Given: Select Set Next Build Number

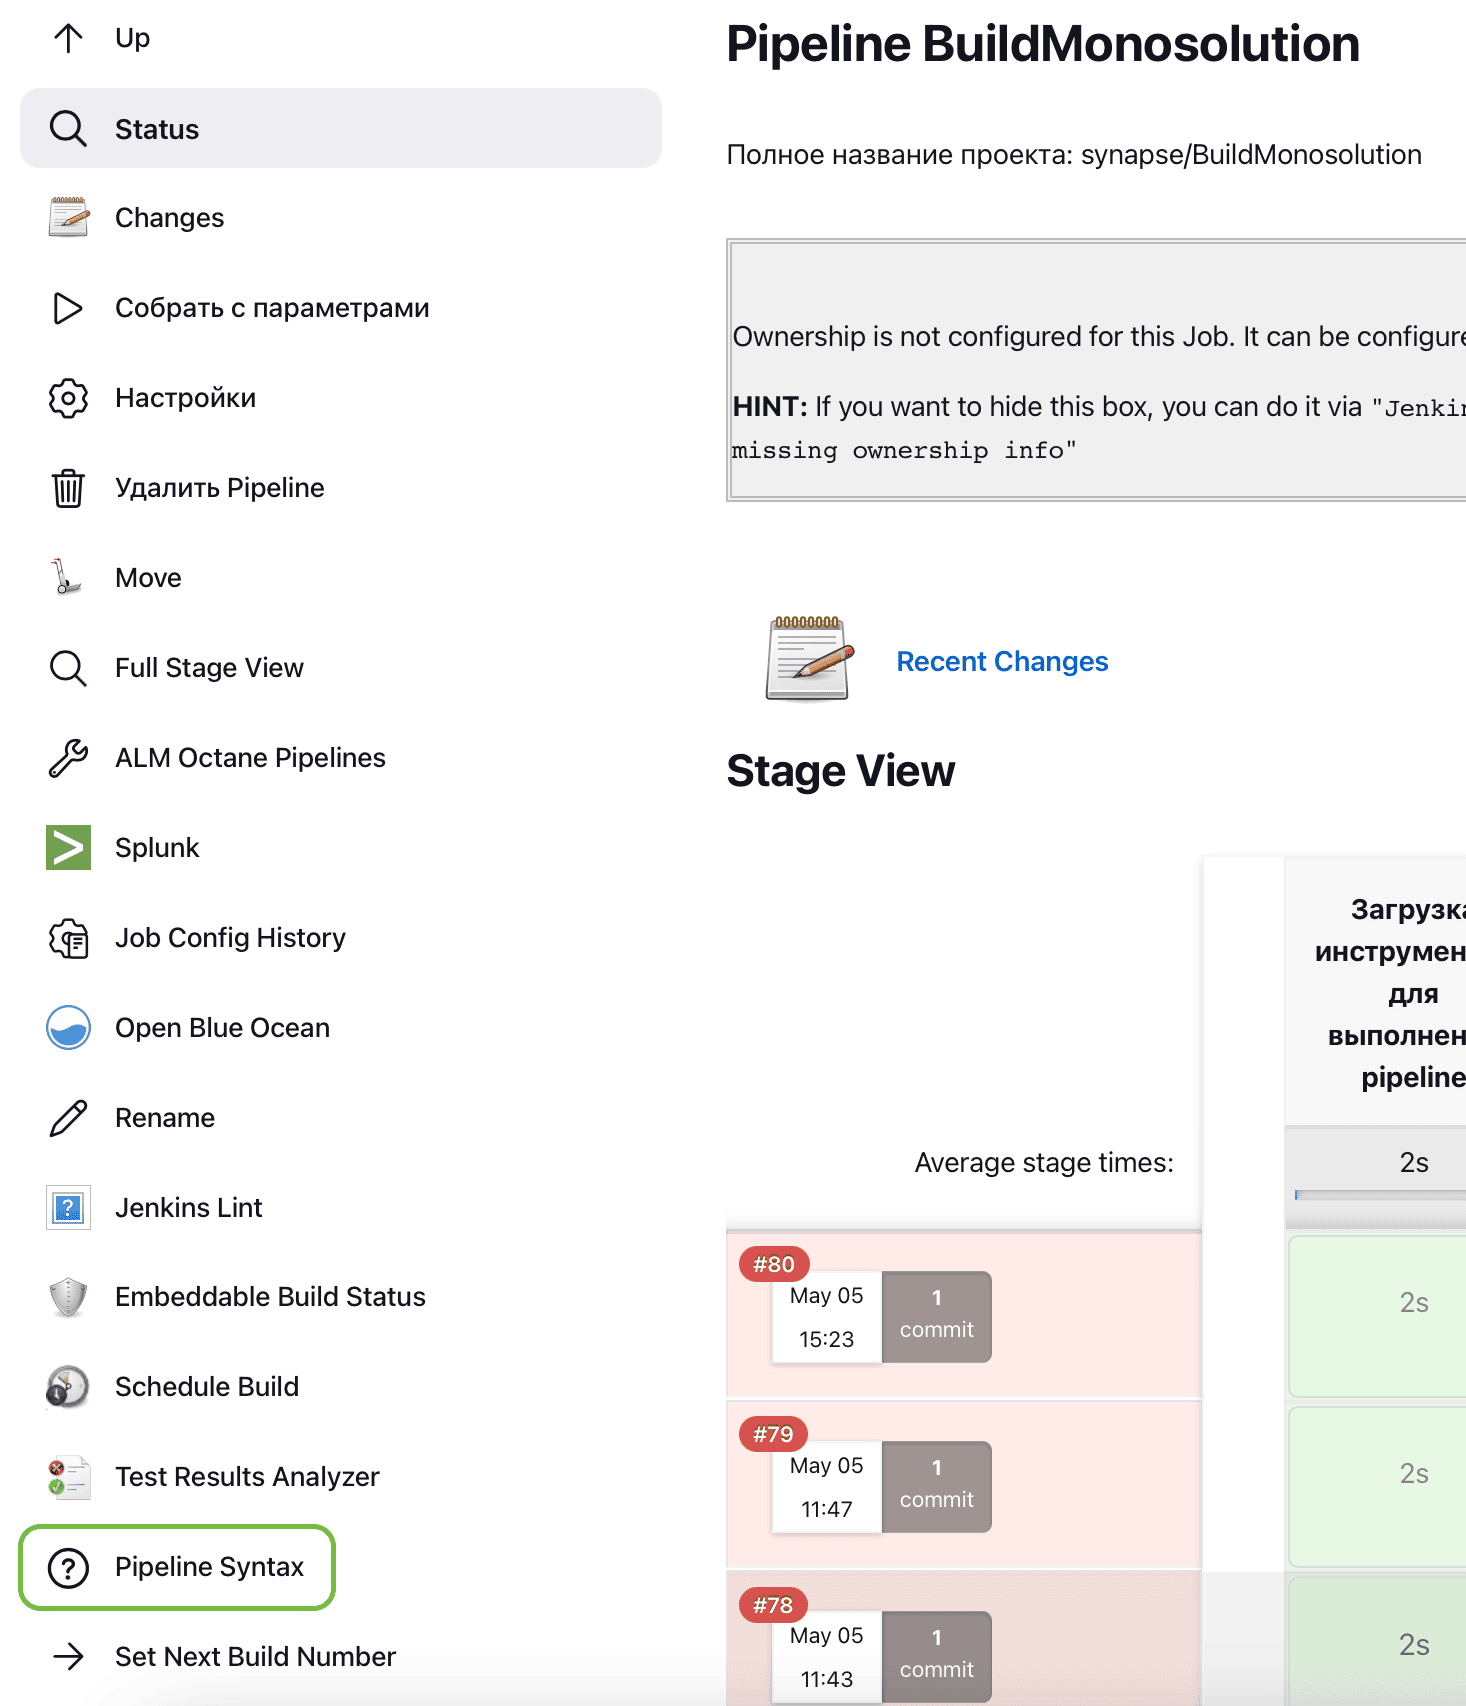Looking at the screenshot, I should point(255,1657).
